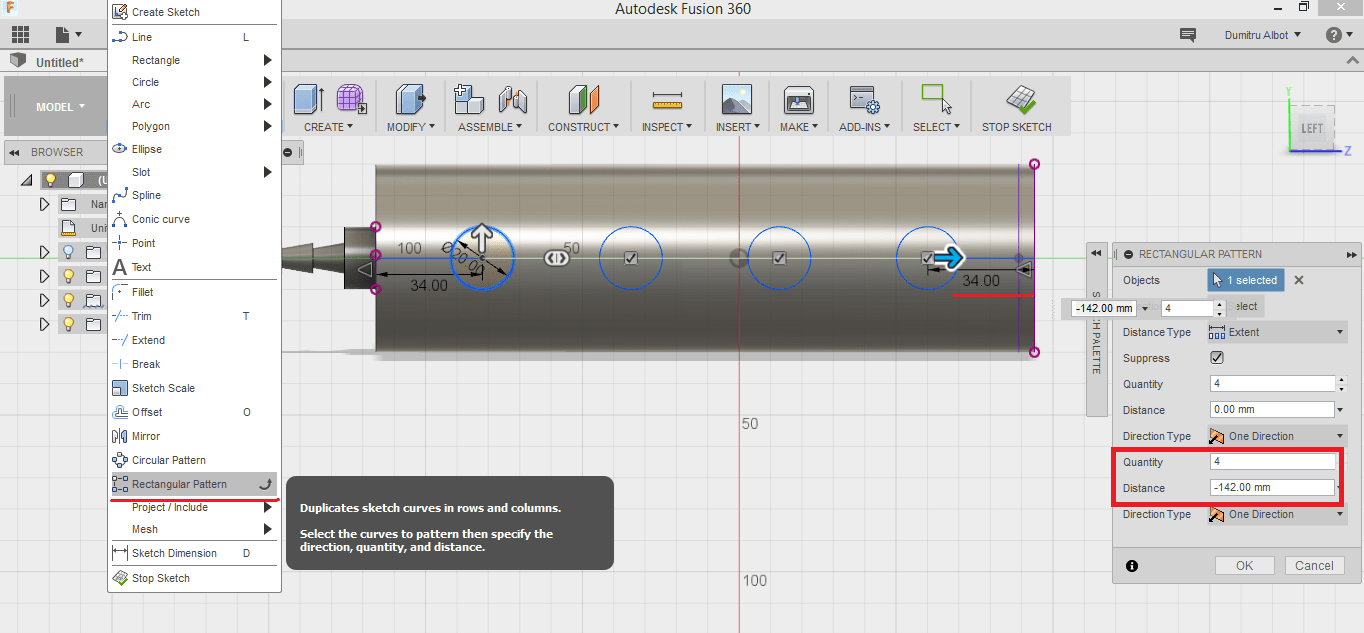This screenshot has width=1364, height=633.
Task: Click the Assemble new component icon
Action: [x=469, y=100]
